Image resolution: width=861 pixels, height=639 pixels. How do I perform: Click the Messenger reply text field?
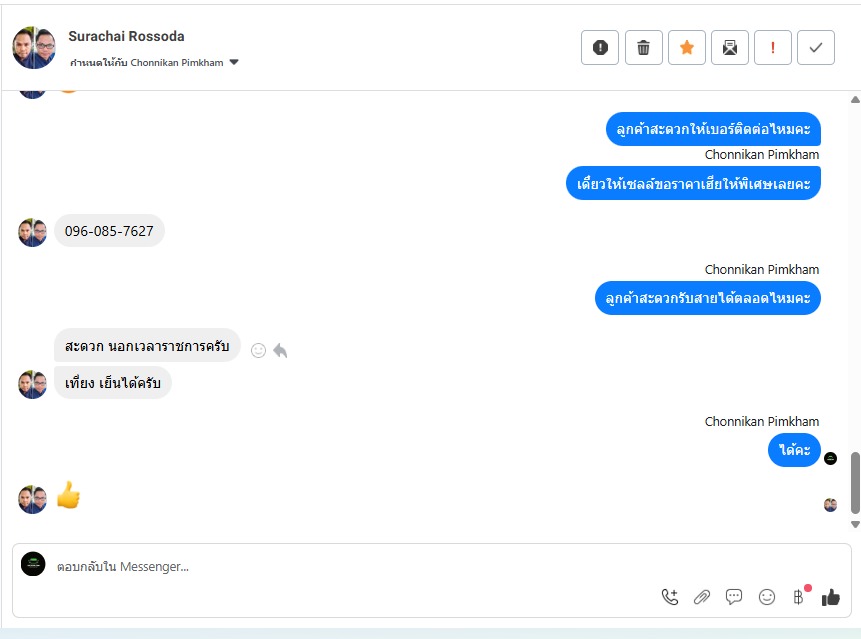pos(351,567)
